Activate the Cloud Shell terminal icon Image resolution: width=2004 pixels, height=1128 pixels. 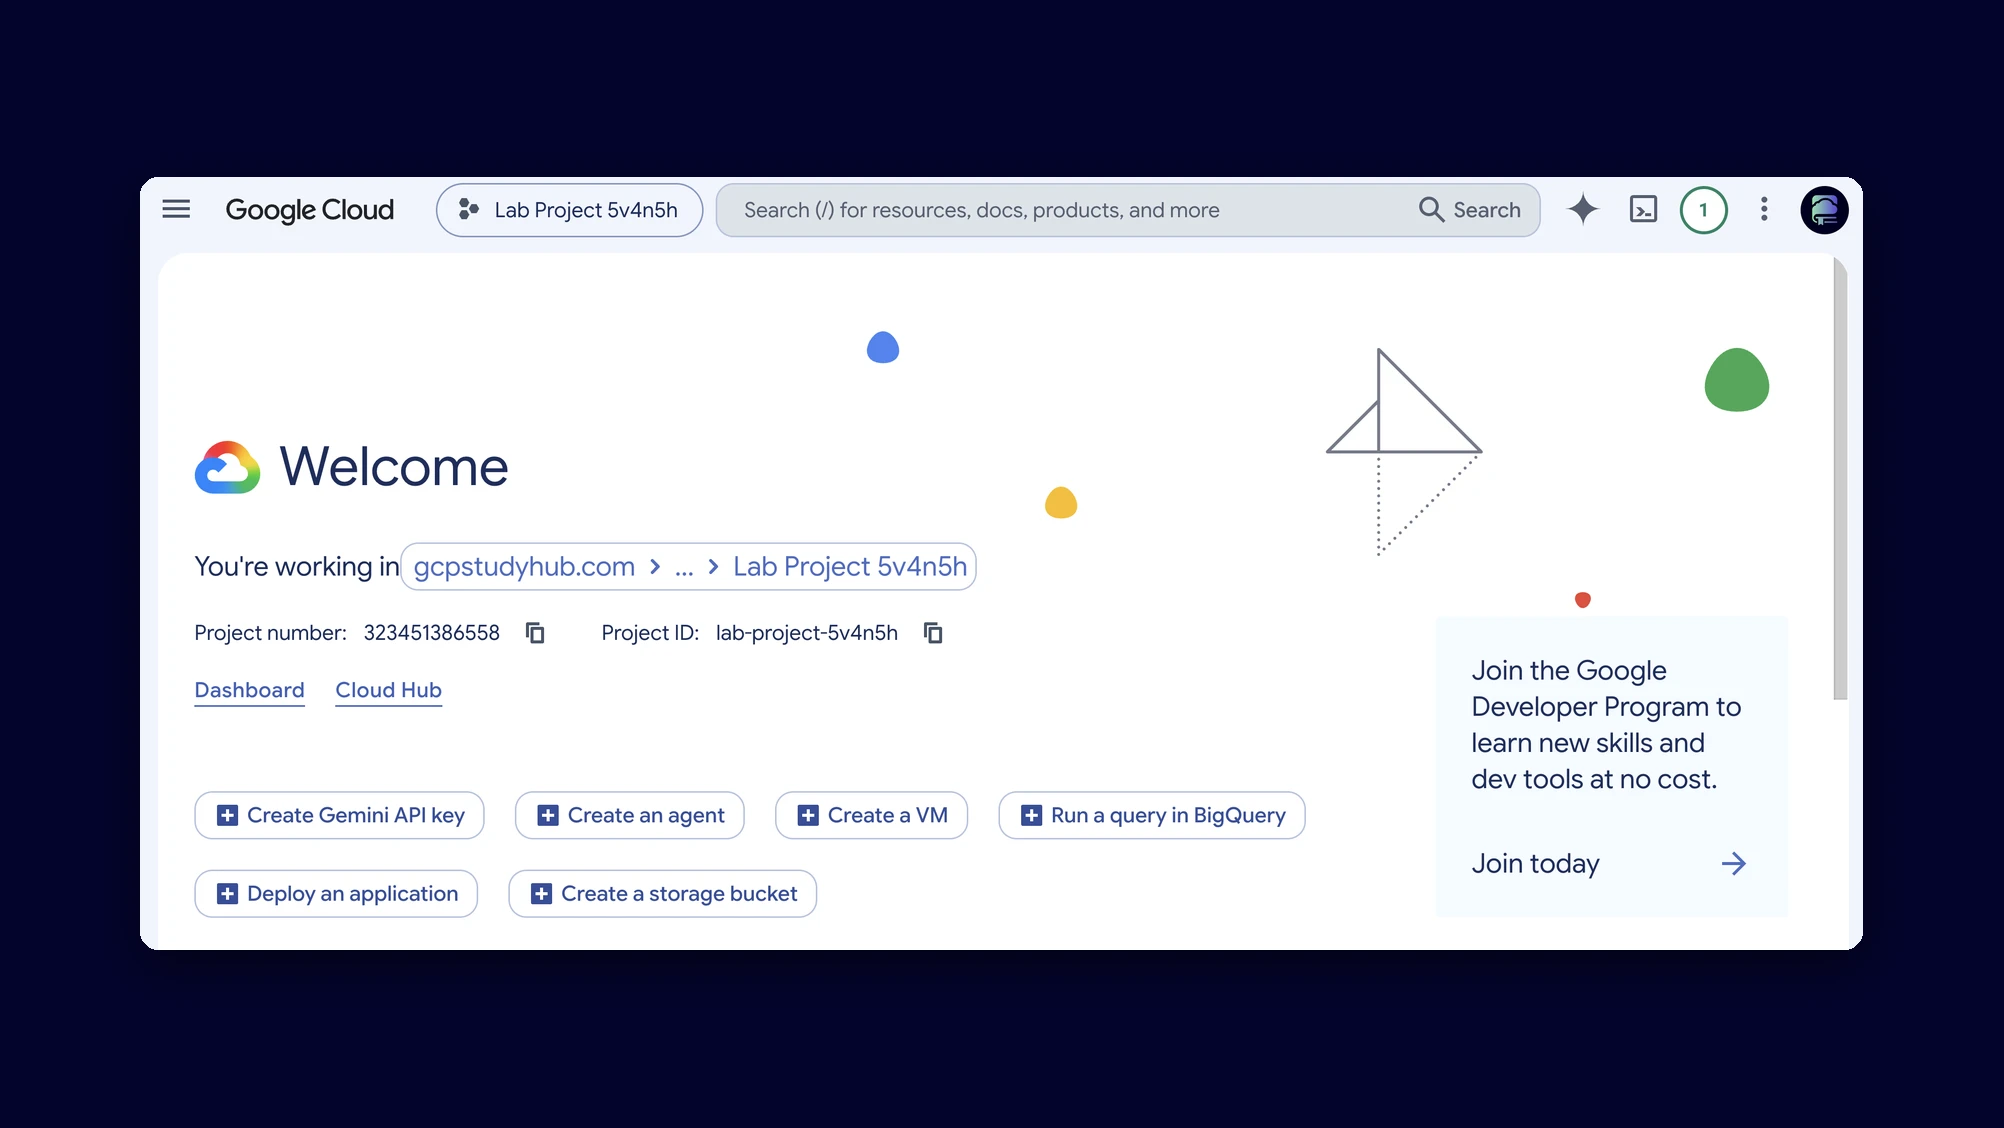point(1643,209)
